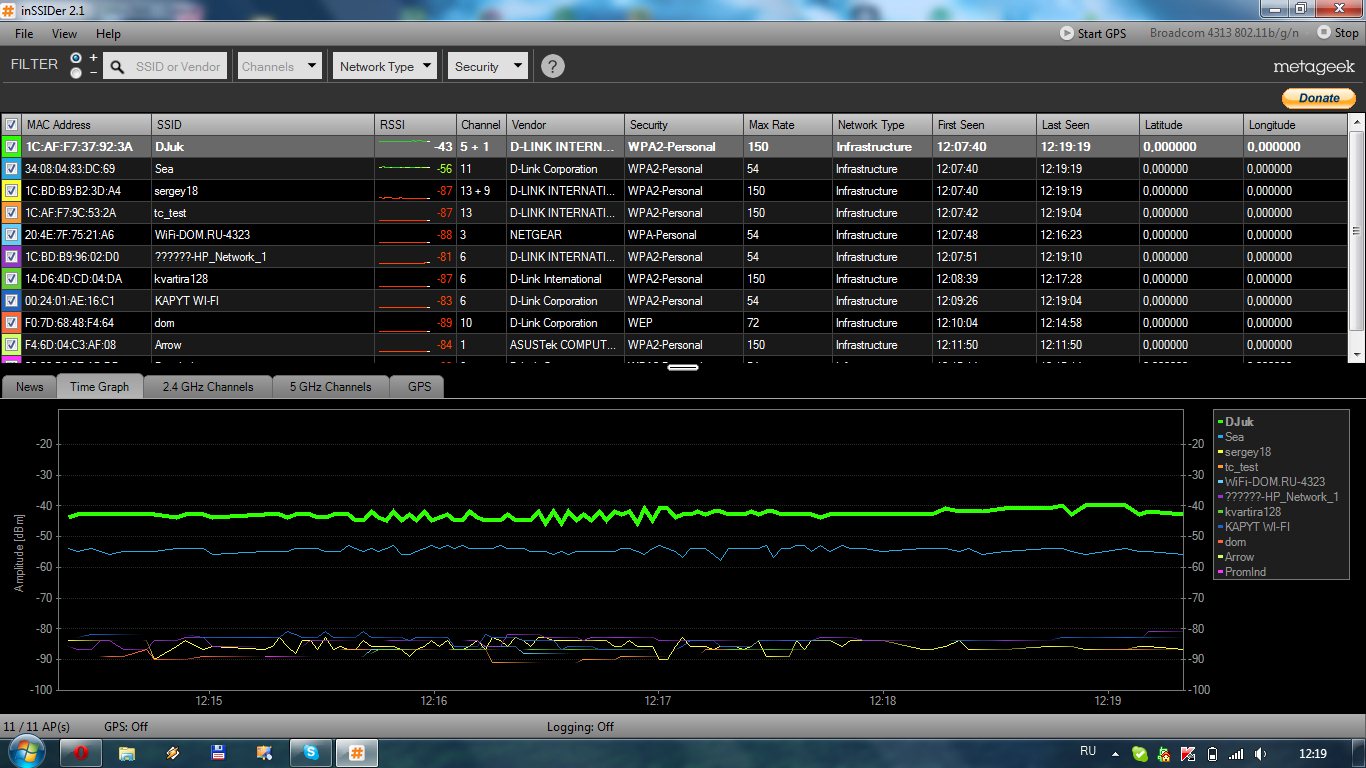Switch to the 2.4 GHz Channels tab
The height and width of the screenshot is (768, 1366).
[x=208, y=387]
